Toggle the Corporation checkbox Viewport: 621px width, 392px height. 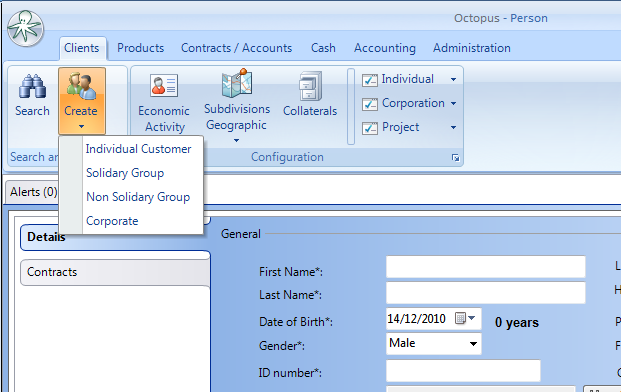pyautogui.click(x=370, y=104)
